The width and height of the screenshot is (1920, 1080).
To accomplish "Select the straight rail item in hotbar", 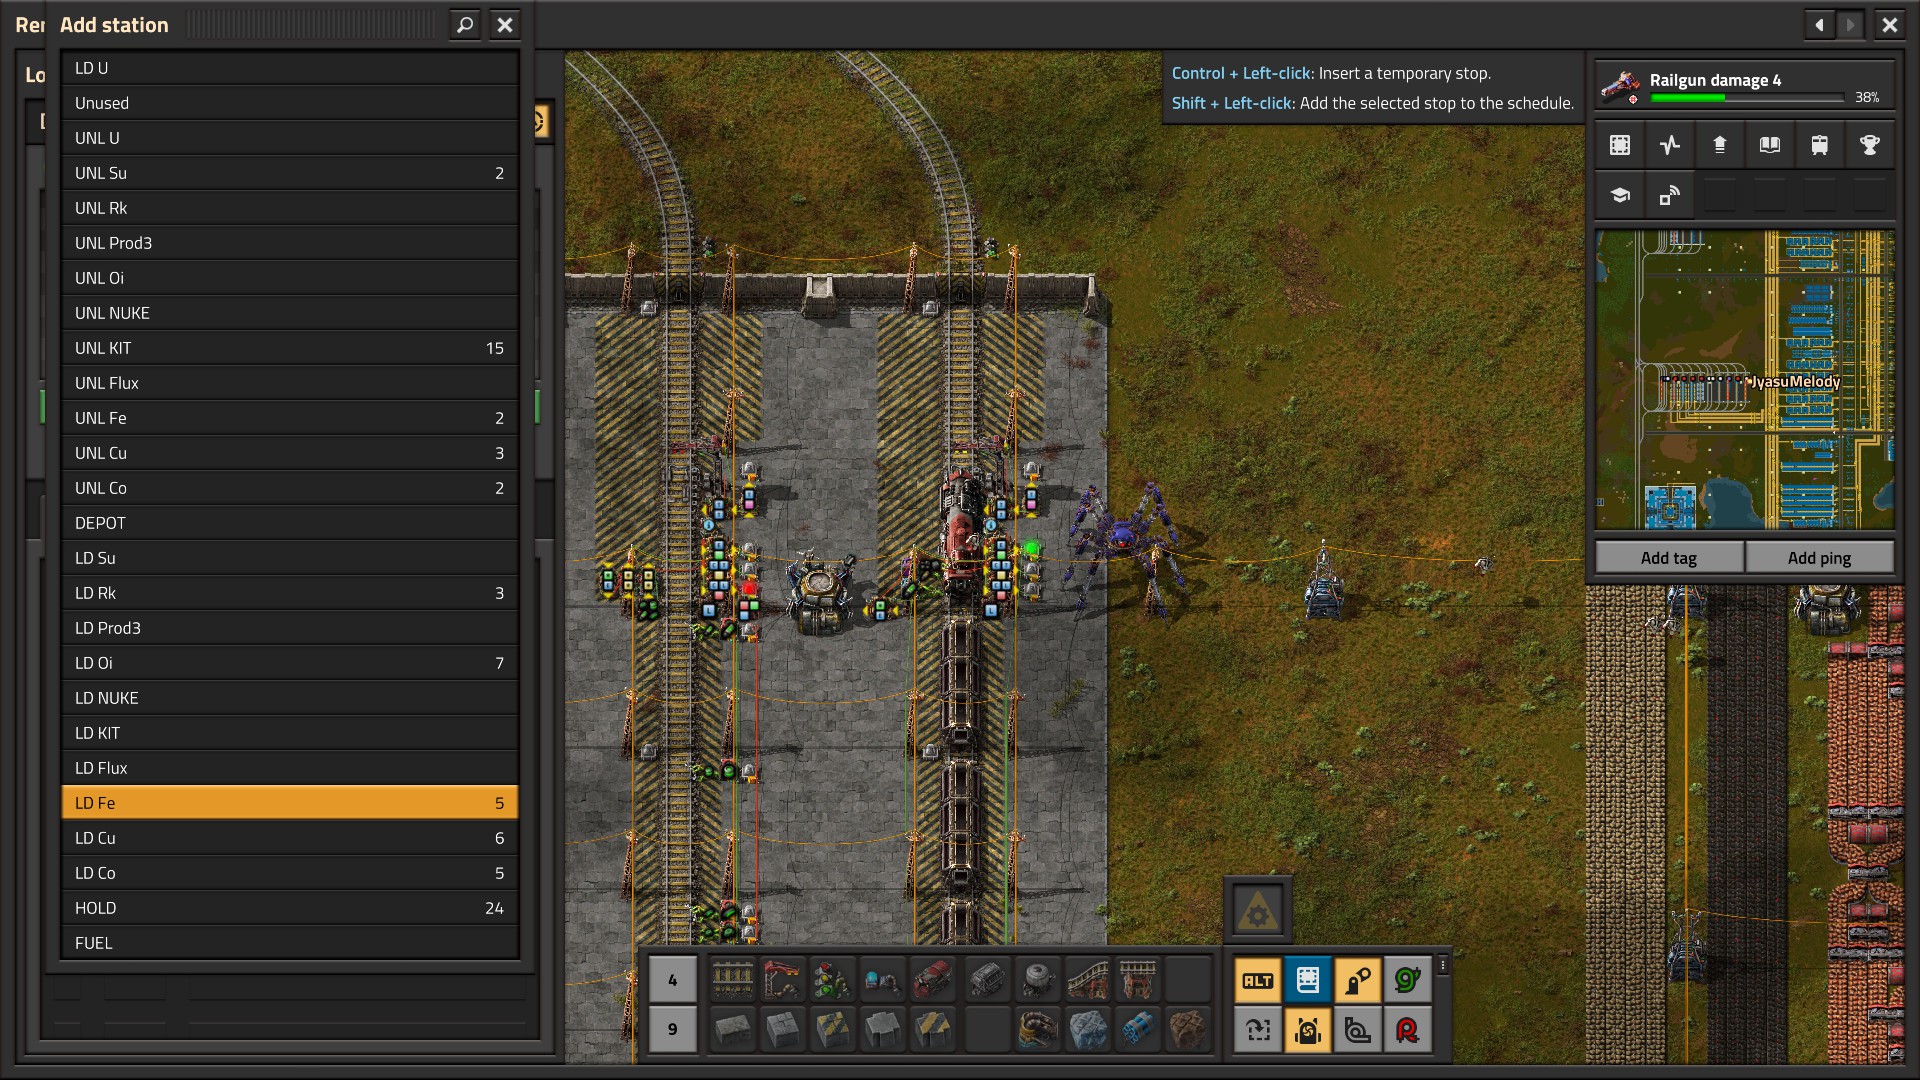I will [733, 980].
